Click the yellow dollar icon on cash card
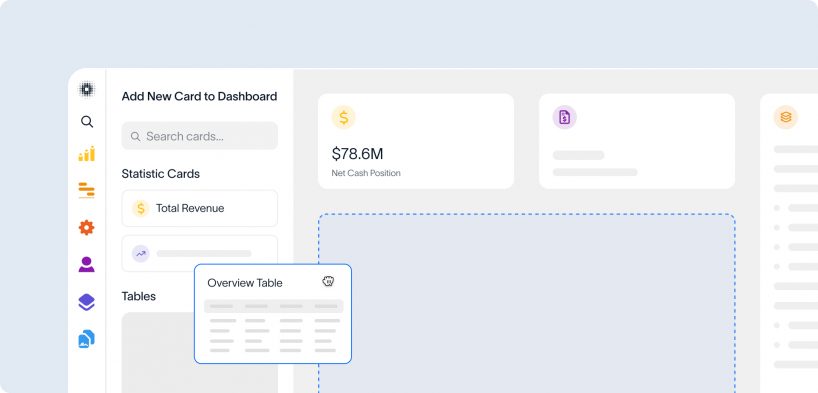The width and height of the screenshot is (818, 393). 343,117
